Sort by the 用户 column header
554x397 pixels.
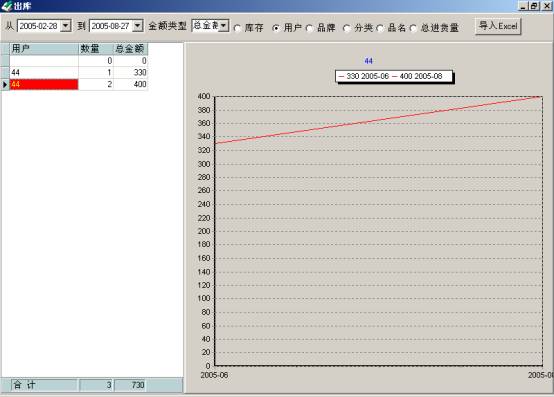point(44,49)
